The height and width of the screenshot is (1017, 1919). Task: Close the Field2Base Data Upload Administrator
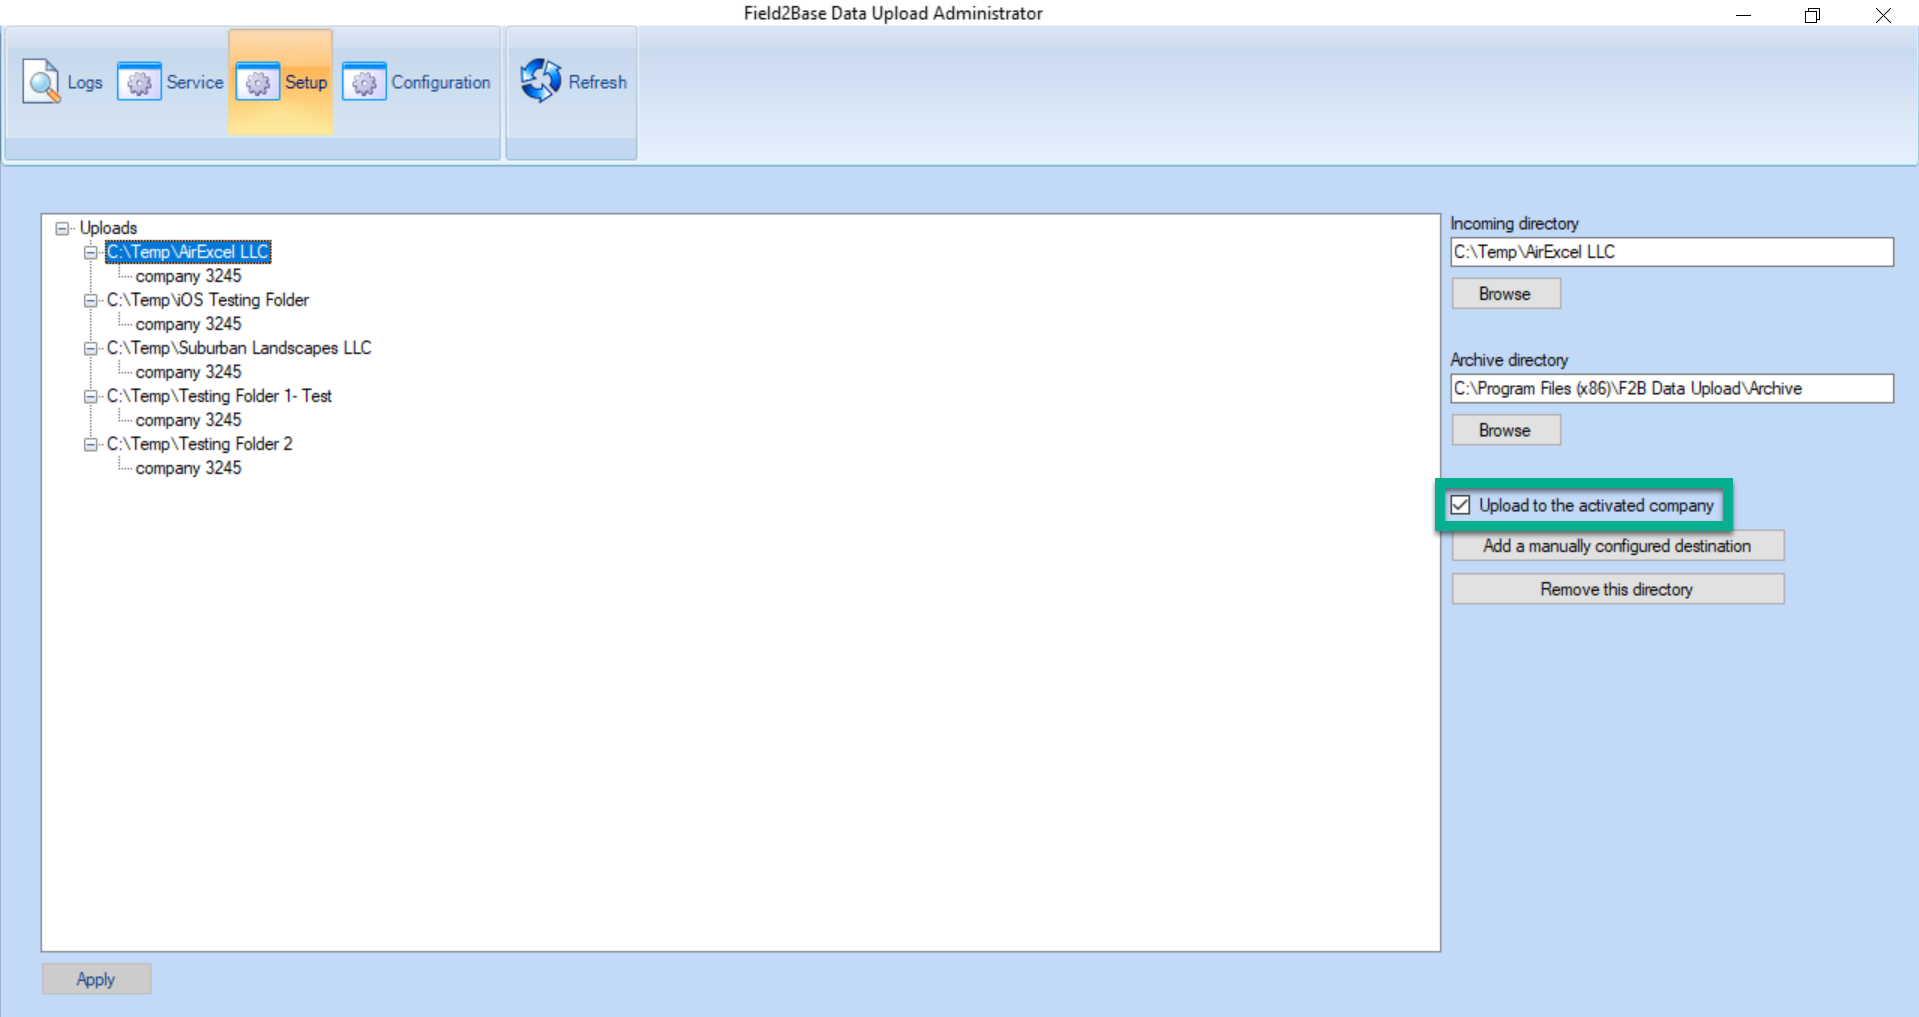pyautogui.click(x=1883, y=15)
